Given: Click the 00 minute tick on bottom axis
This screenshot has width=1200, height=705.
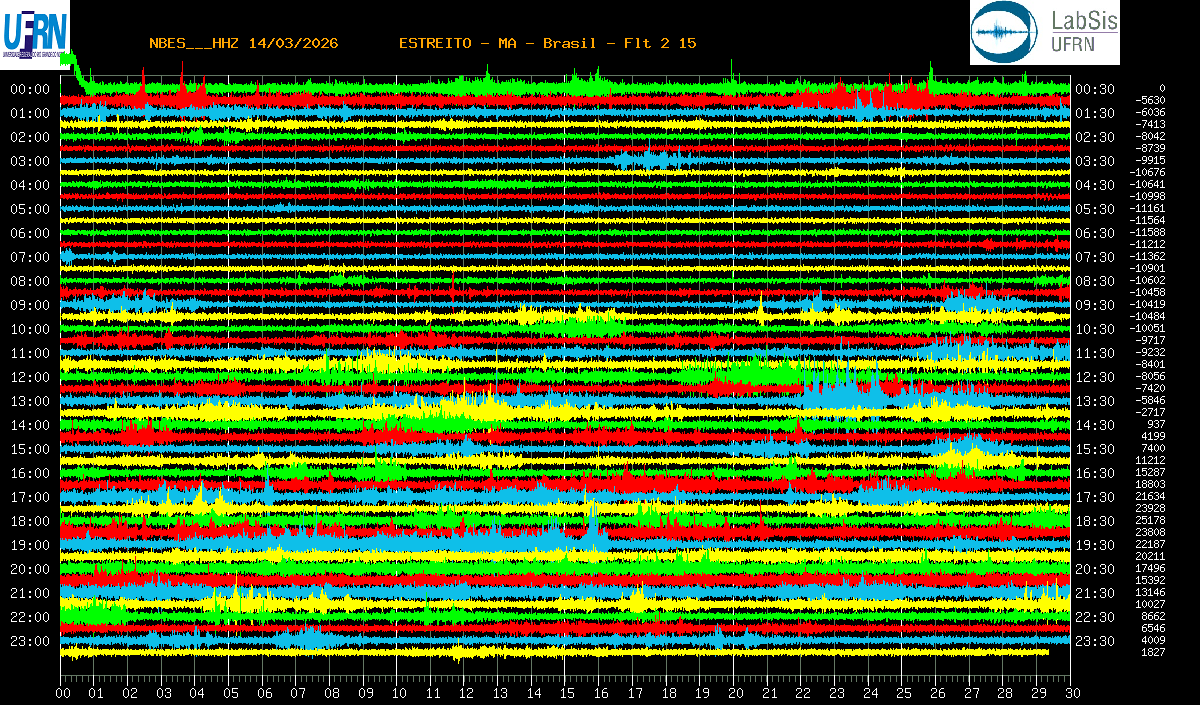Looking at the screenshot, I should click(x=63, y=693).
